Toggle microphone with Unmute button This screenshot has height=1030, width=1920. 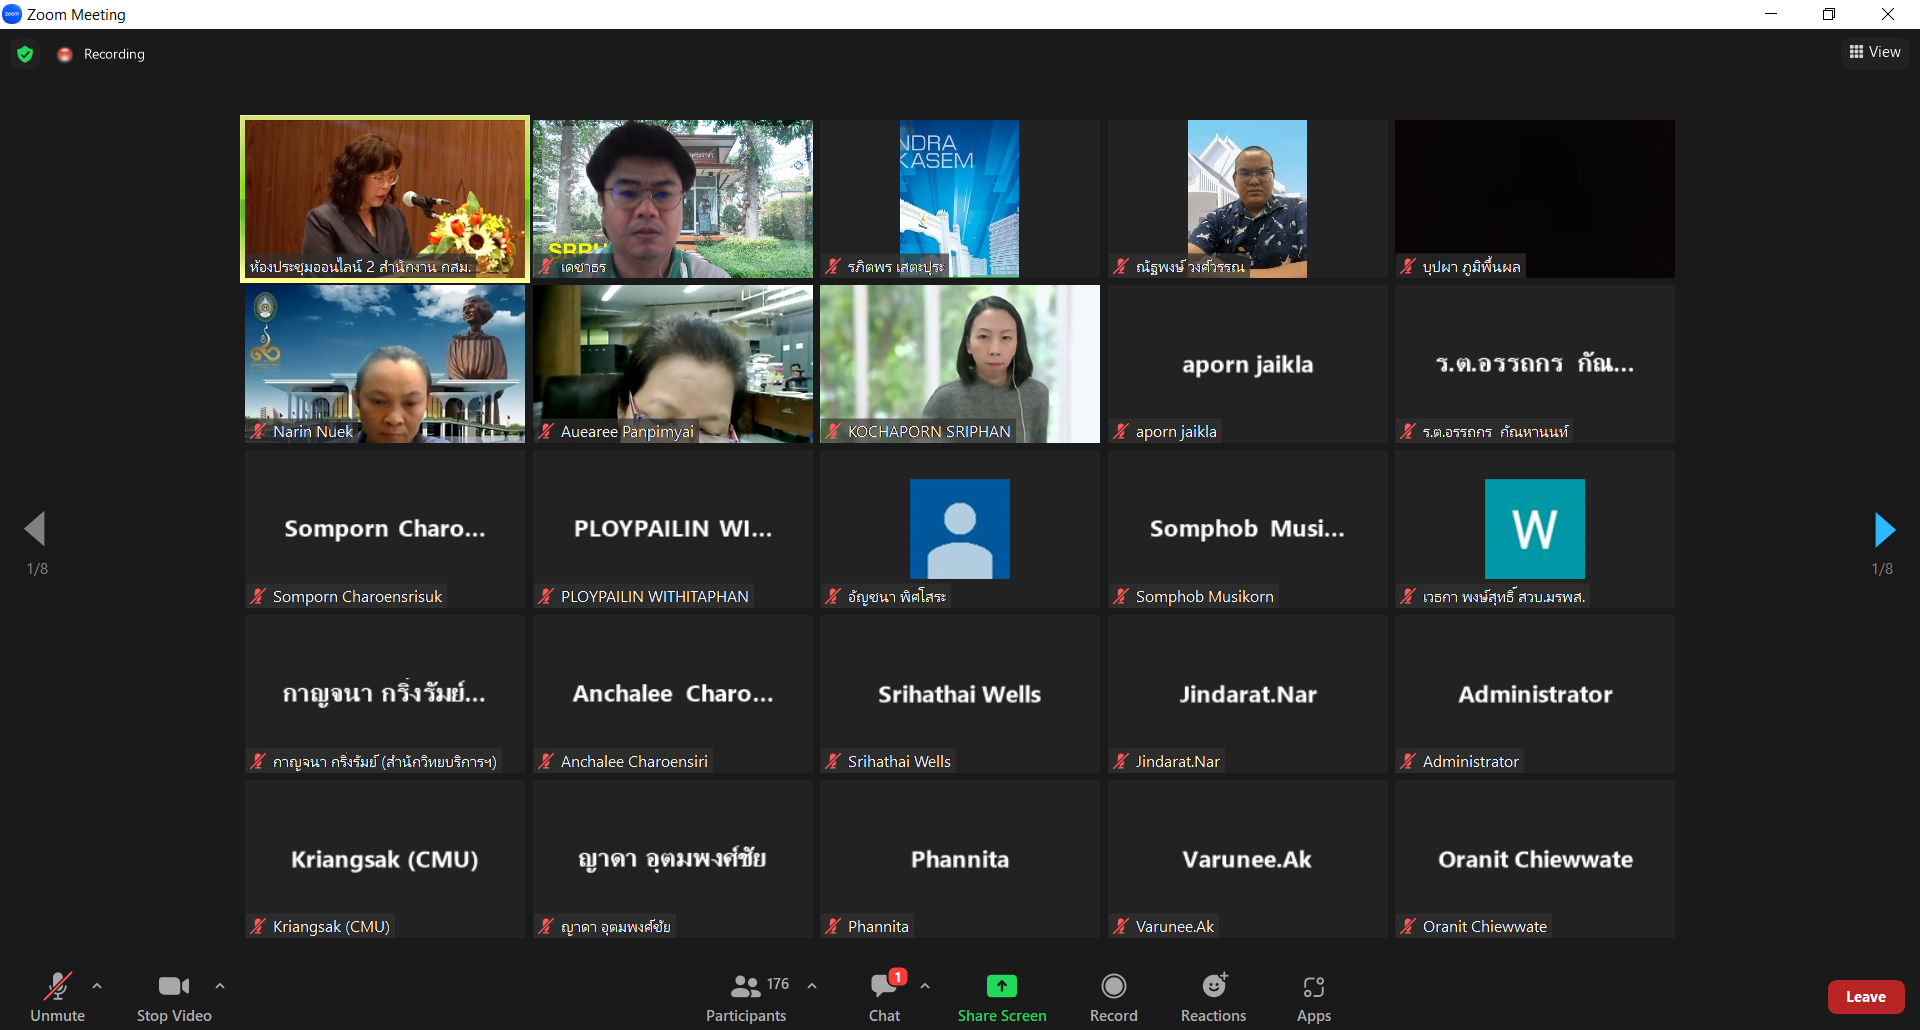pyautogui.click(x=57, y=997)
